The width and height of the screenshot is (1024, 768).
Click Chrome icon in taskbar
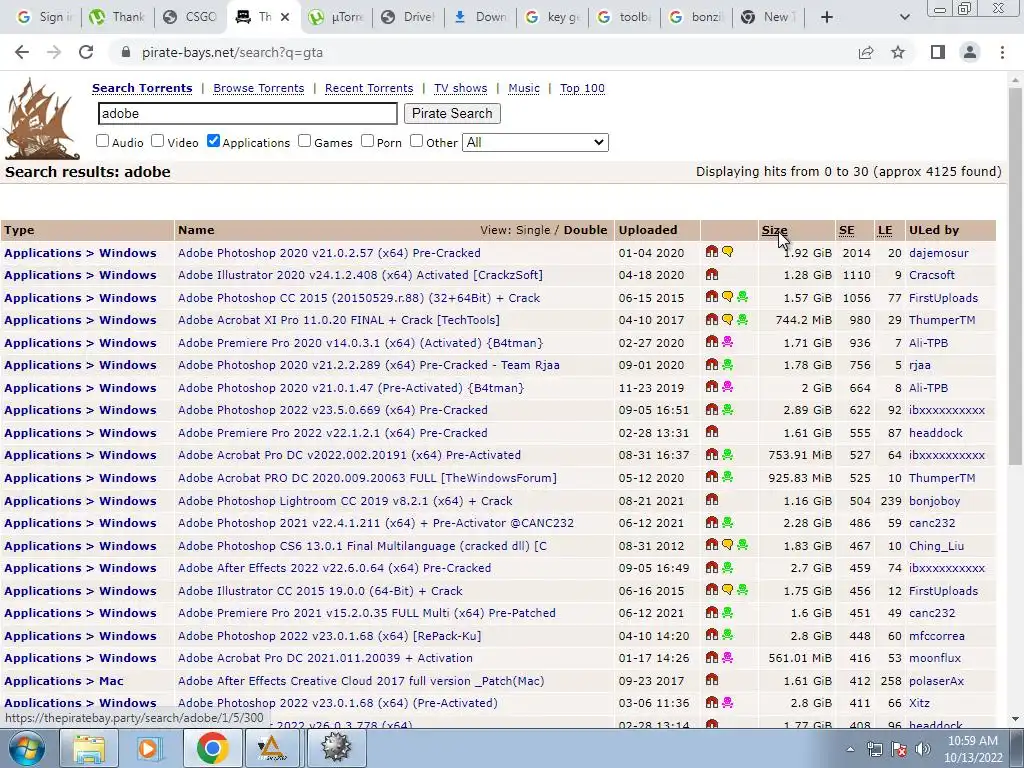pos(212,748)
